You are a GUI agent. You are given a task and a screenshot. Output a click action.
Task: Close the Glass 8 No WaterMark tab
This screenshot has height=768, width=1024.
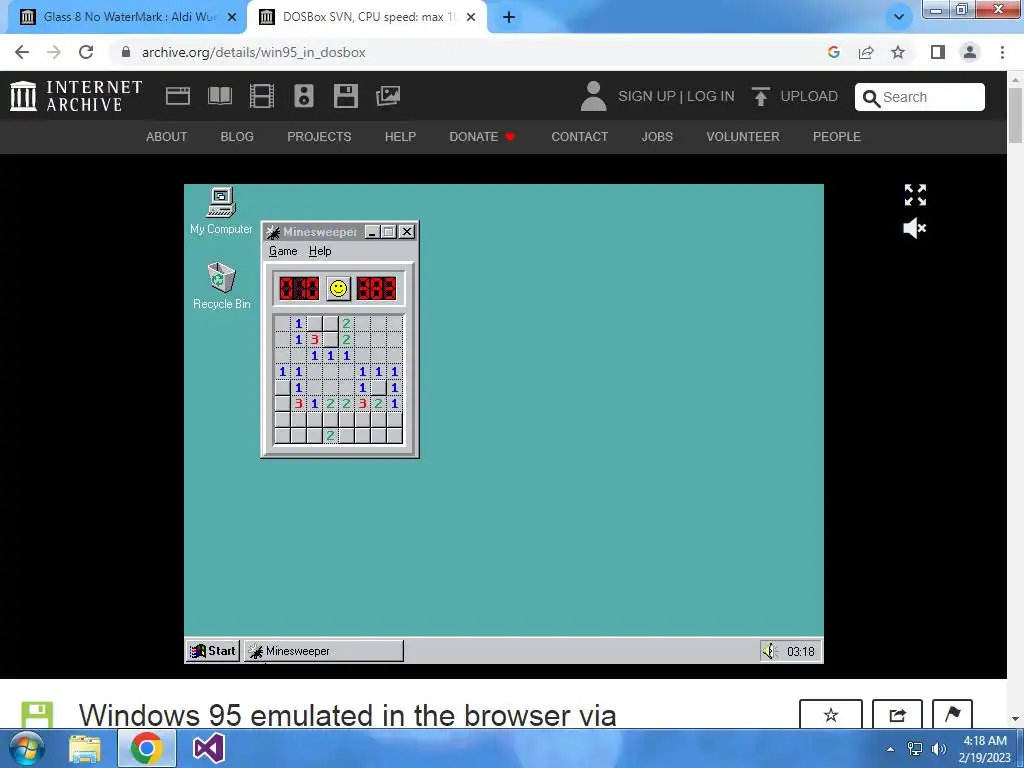coord(232,17)
